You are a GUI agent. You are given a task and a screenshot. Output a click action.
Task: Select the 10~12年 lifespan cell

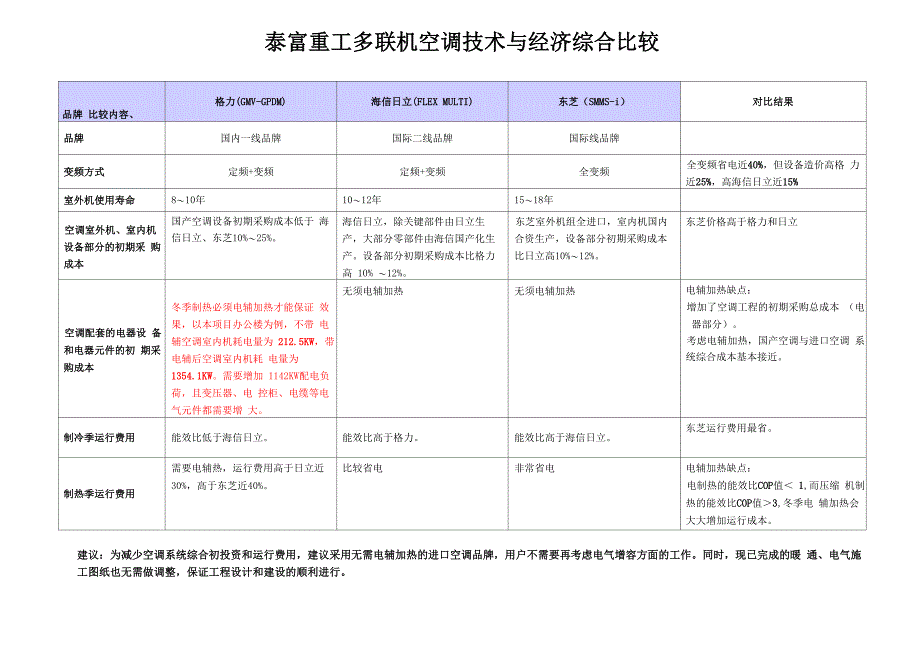point(362,201)
